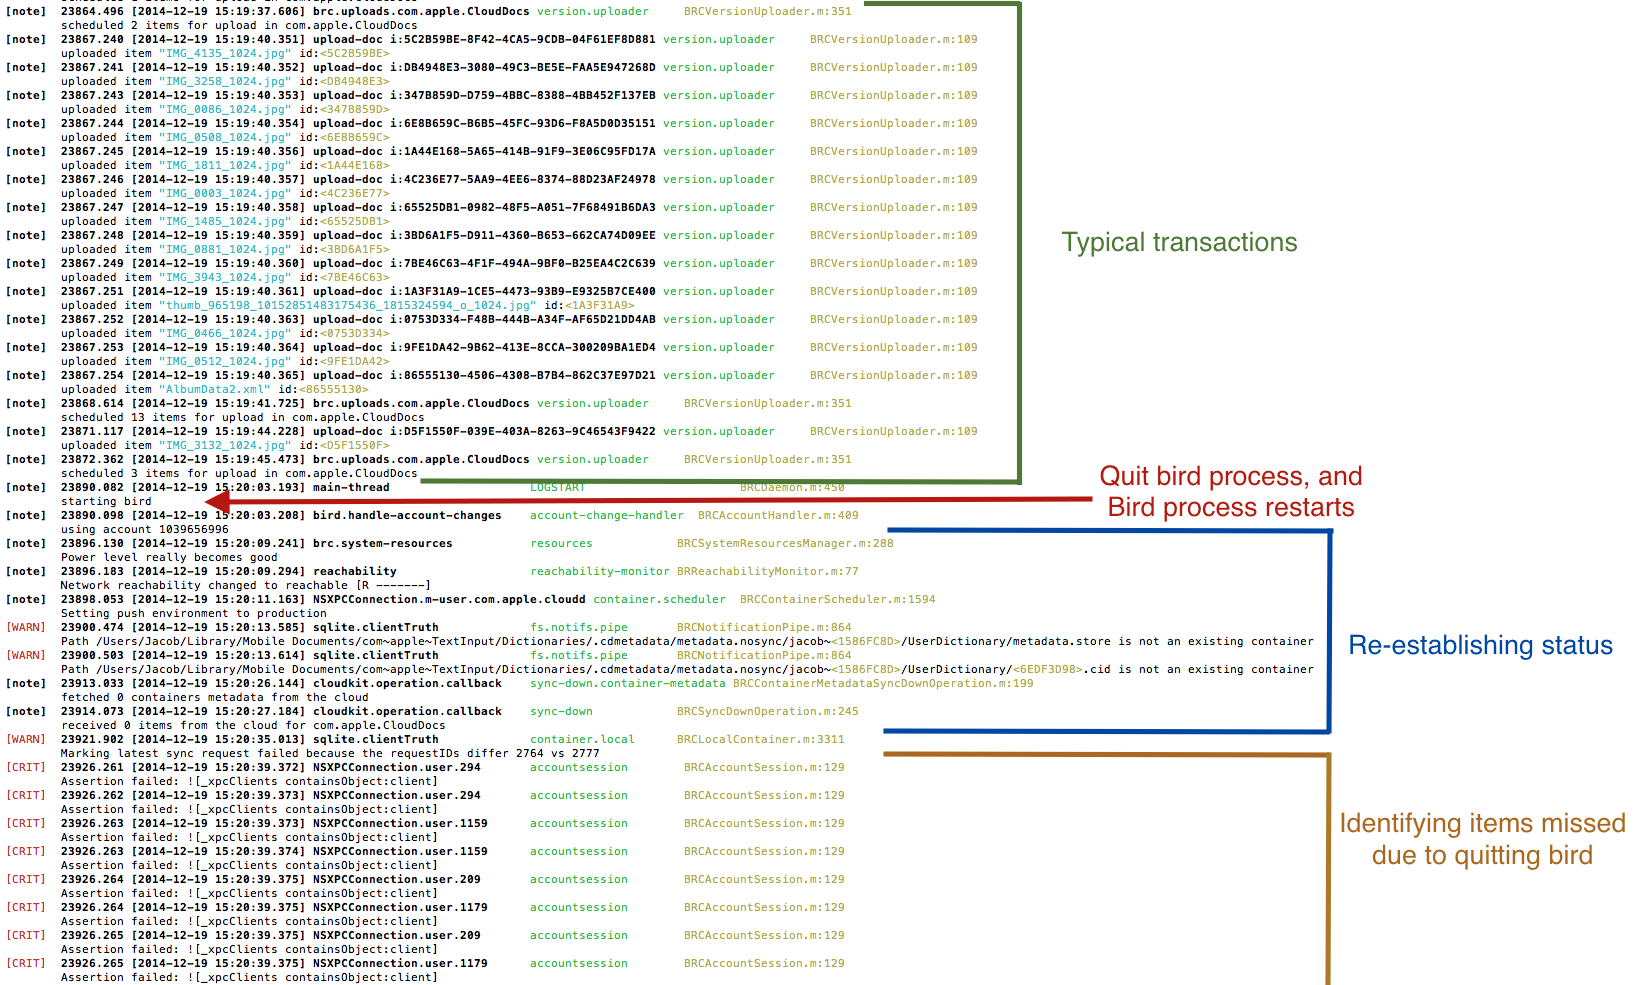Select the file name "IMG_3258_1024.jpg"
Viewport: 1642px width, 985px height.
(x=225, y=82)
